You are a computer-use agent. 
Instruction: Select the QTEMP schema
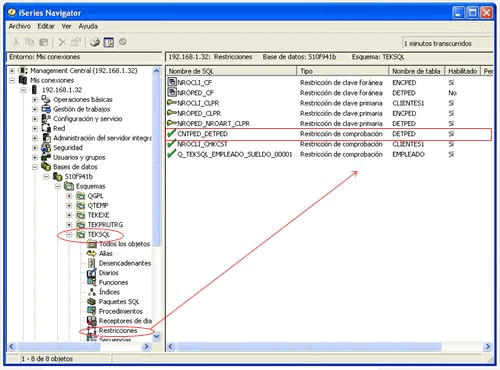pos(98,205)
